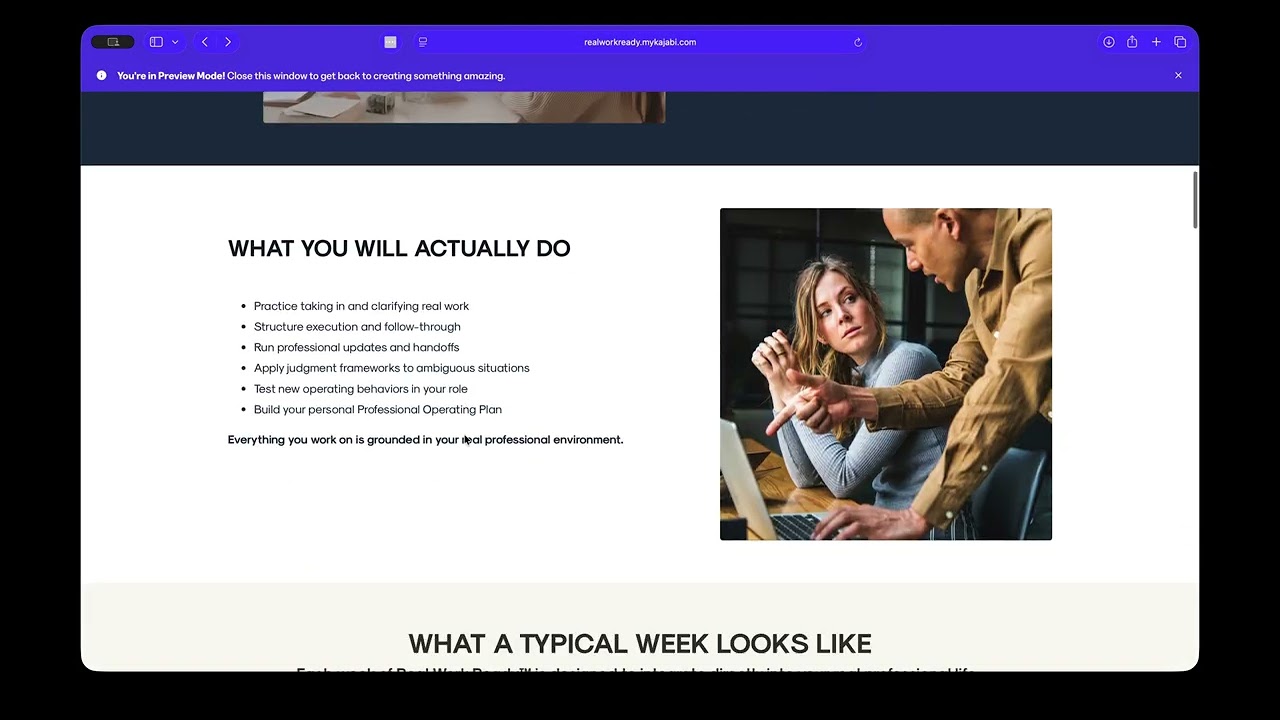The height and width of the screenshot is (720, 1280).
Task: Click the 'You're in Preview Mode!' banner text
Action: 171,75
